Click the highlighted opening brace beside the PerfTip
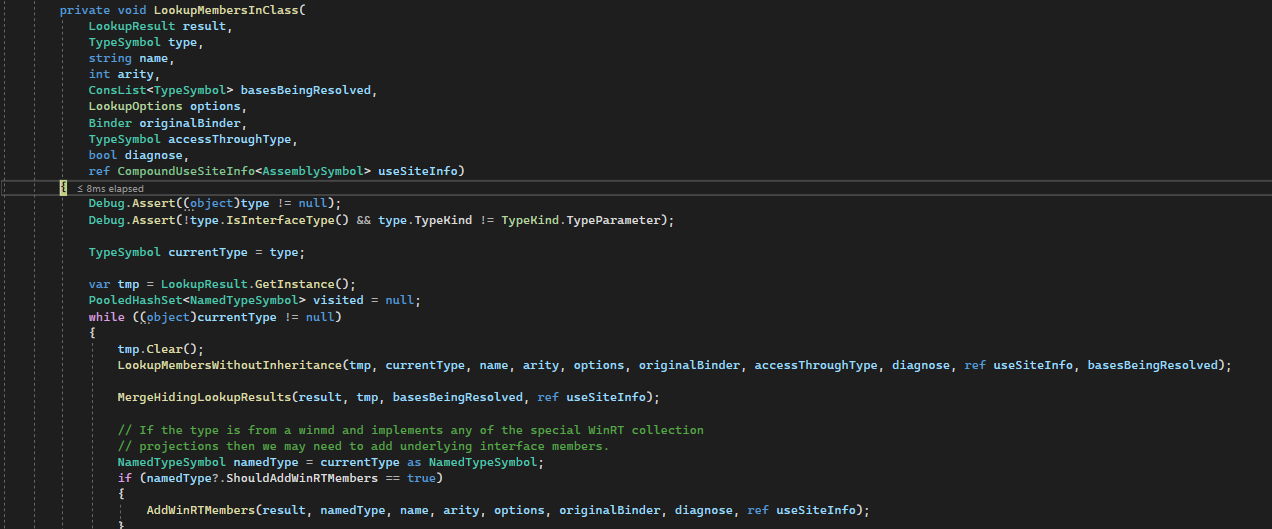1272x529 pixels. [x=63, y=188]
